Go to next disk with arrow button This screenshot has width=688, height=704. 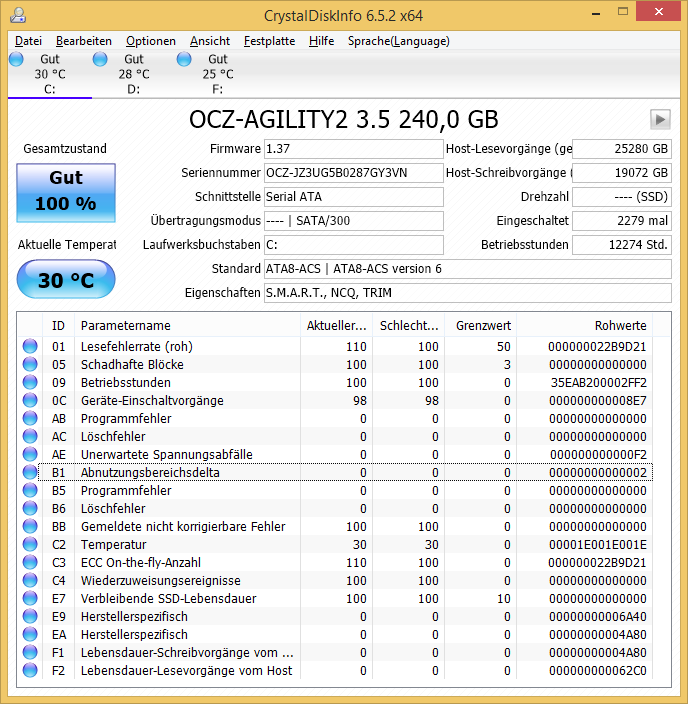660,119
